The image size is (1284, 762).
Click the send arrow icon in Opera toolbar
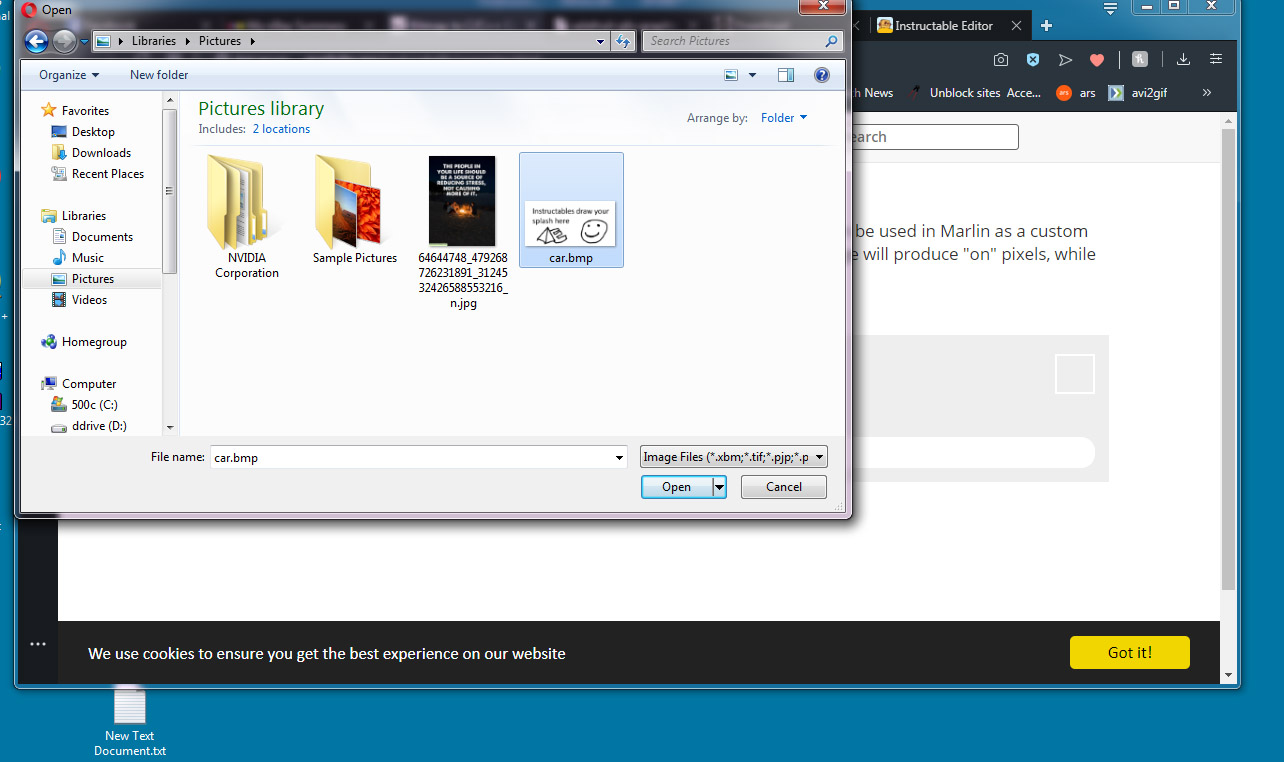pos(1065,60)
